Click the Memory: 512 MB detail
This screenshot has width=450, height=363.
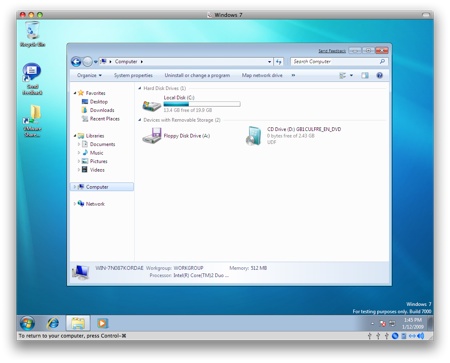(x=248, y=268)
